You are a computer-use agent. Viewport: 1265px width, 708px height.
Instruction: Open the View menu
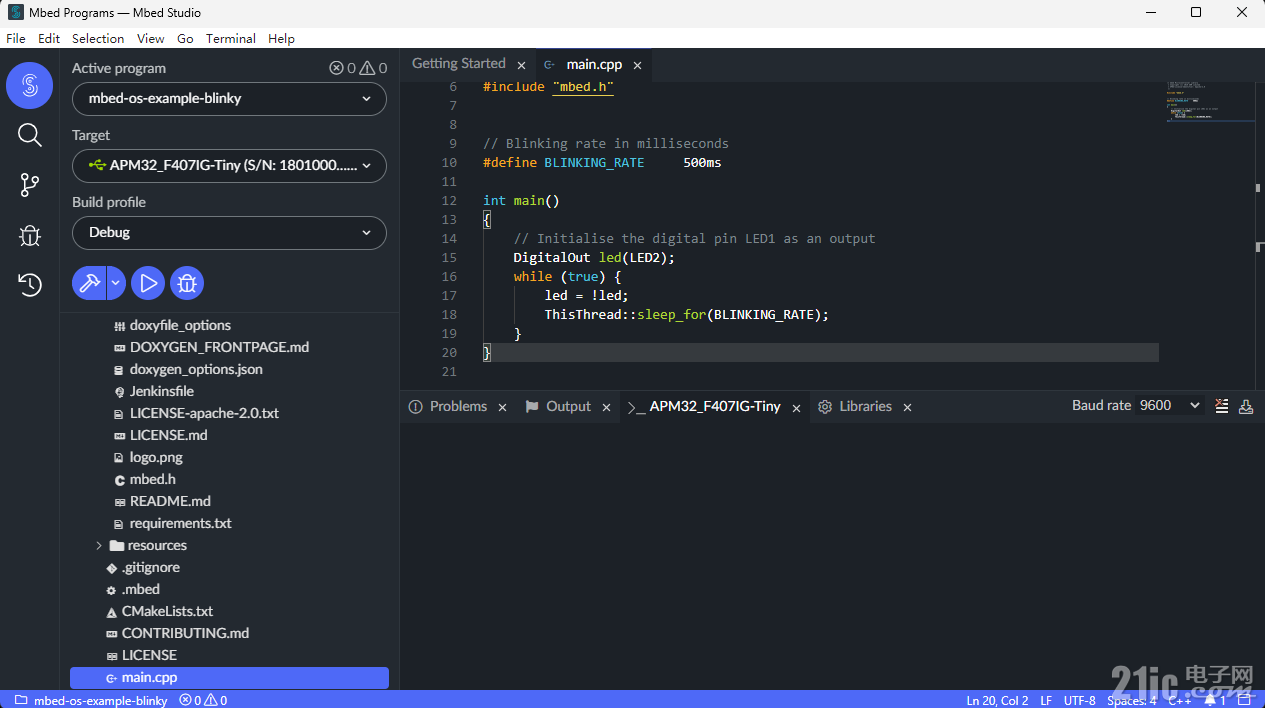[x=151, y=38]
